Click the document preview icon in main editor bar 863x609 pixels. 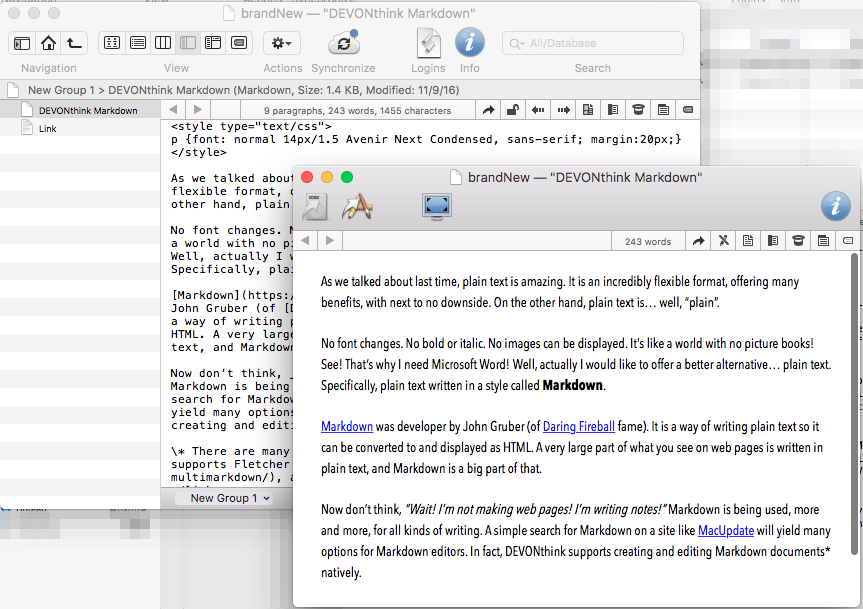(588, 110)
